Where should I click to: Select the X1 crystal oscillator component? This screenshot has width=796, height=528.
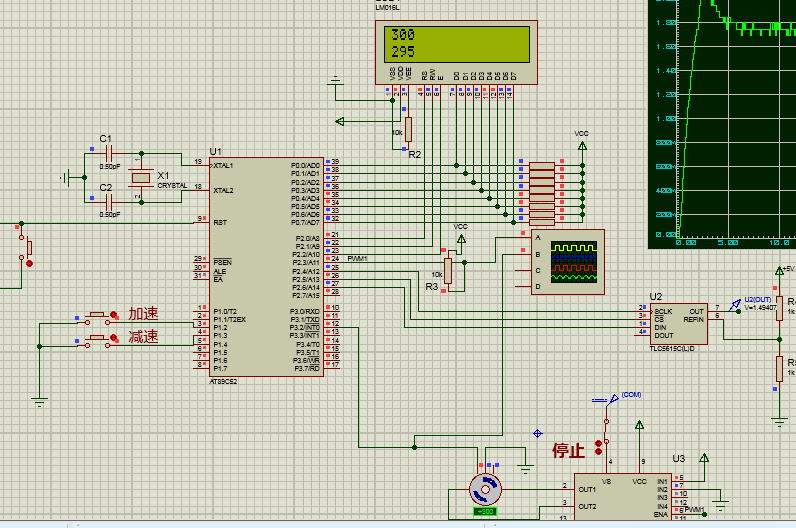tap(142, 179)
